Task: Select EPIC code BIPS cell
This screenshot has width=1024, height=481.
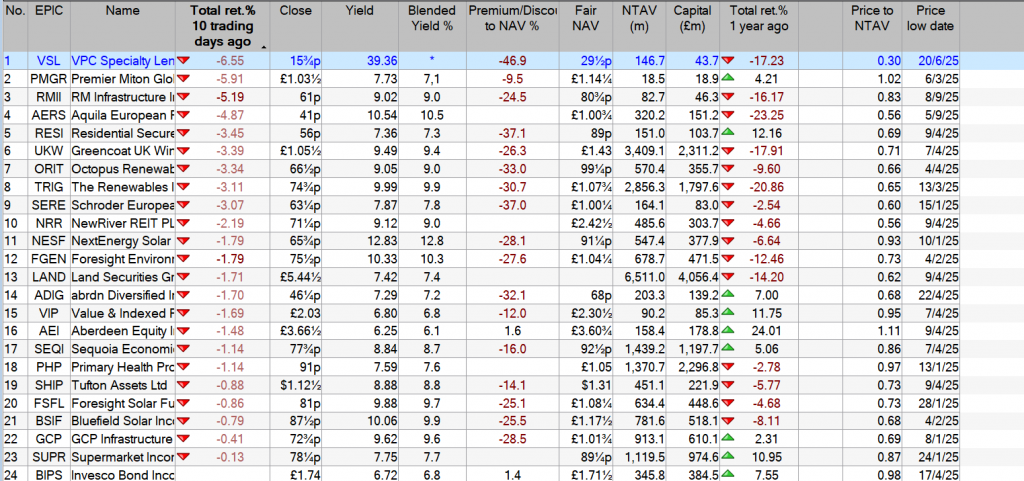Action: (47, 474)
